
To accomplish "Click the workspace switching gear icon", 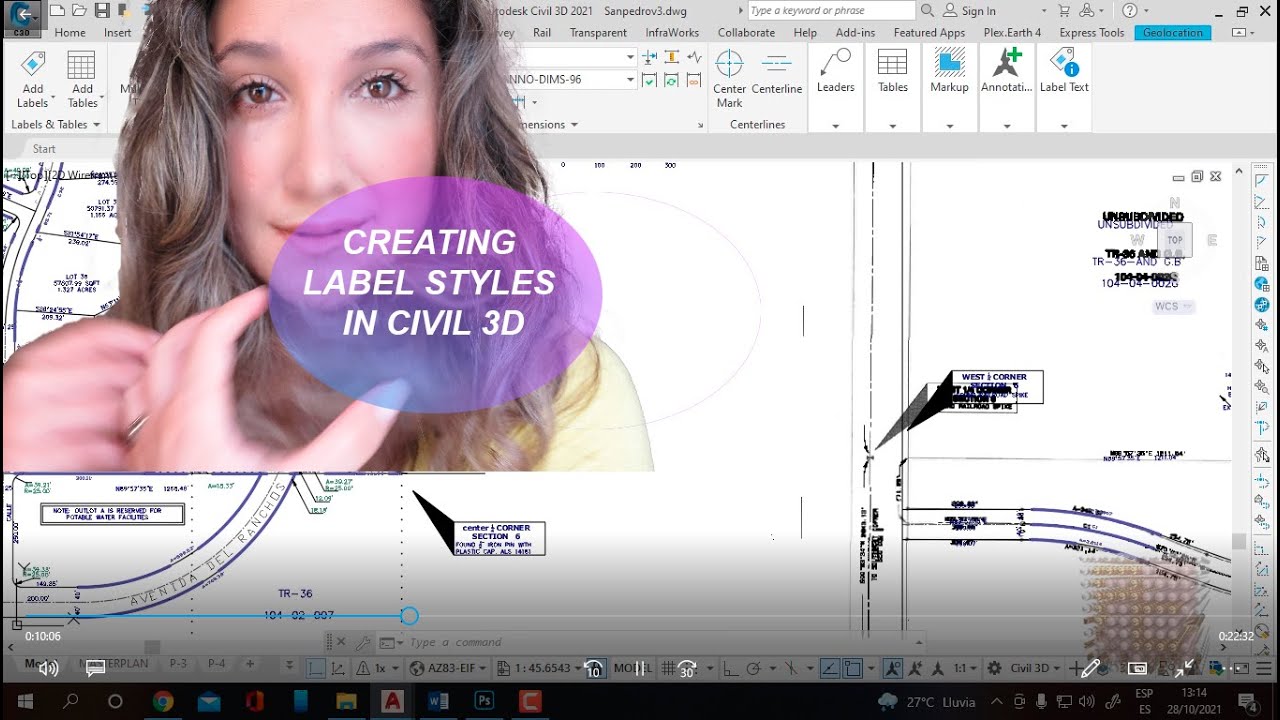I will coord(994,668).
